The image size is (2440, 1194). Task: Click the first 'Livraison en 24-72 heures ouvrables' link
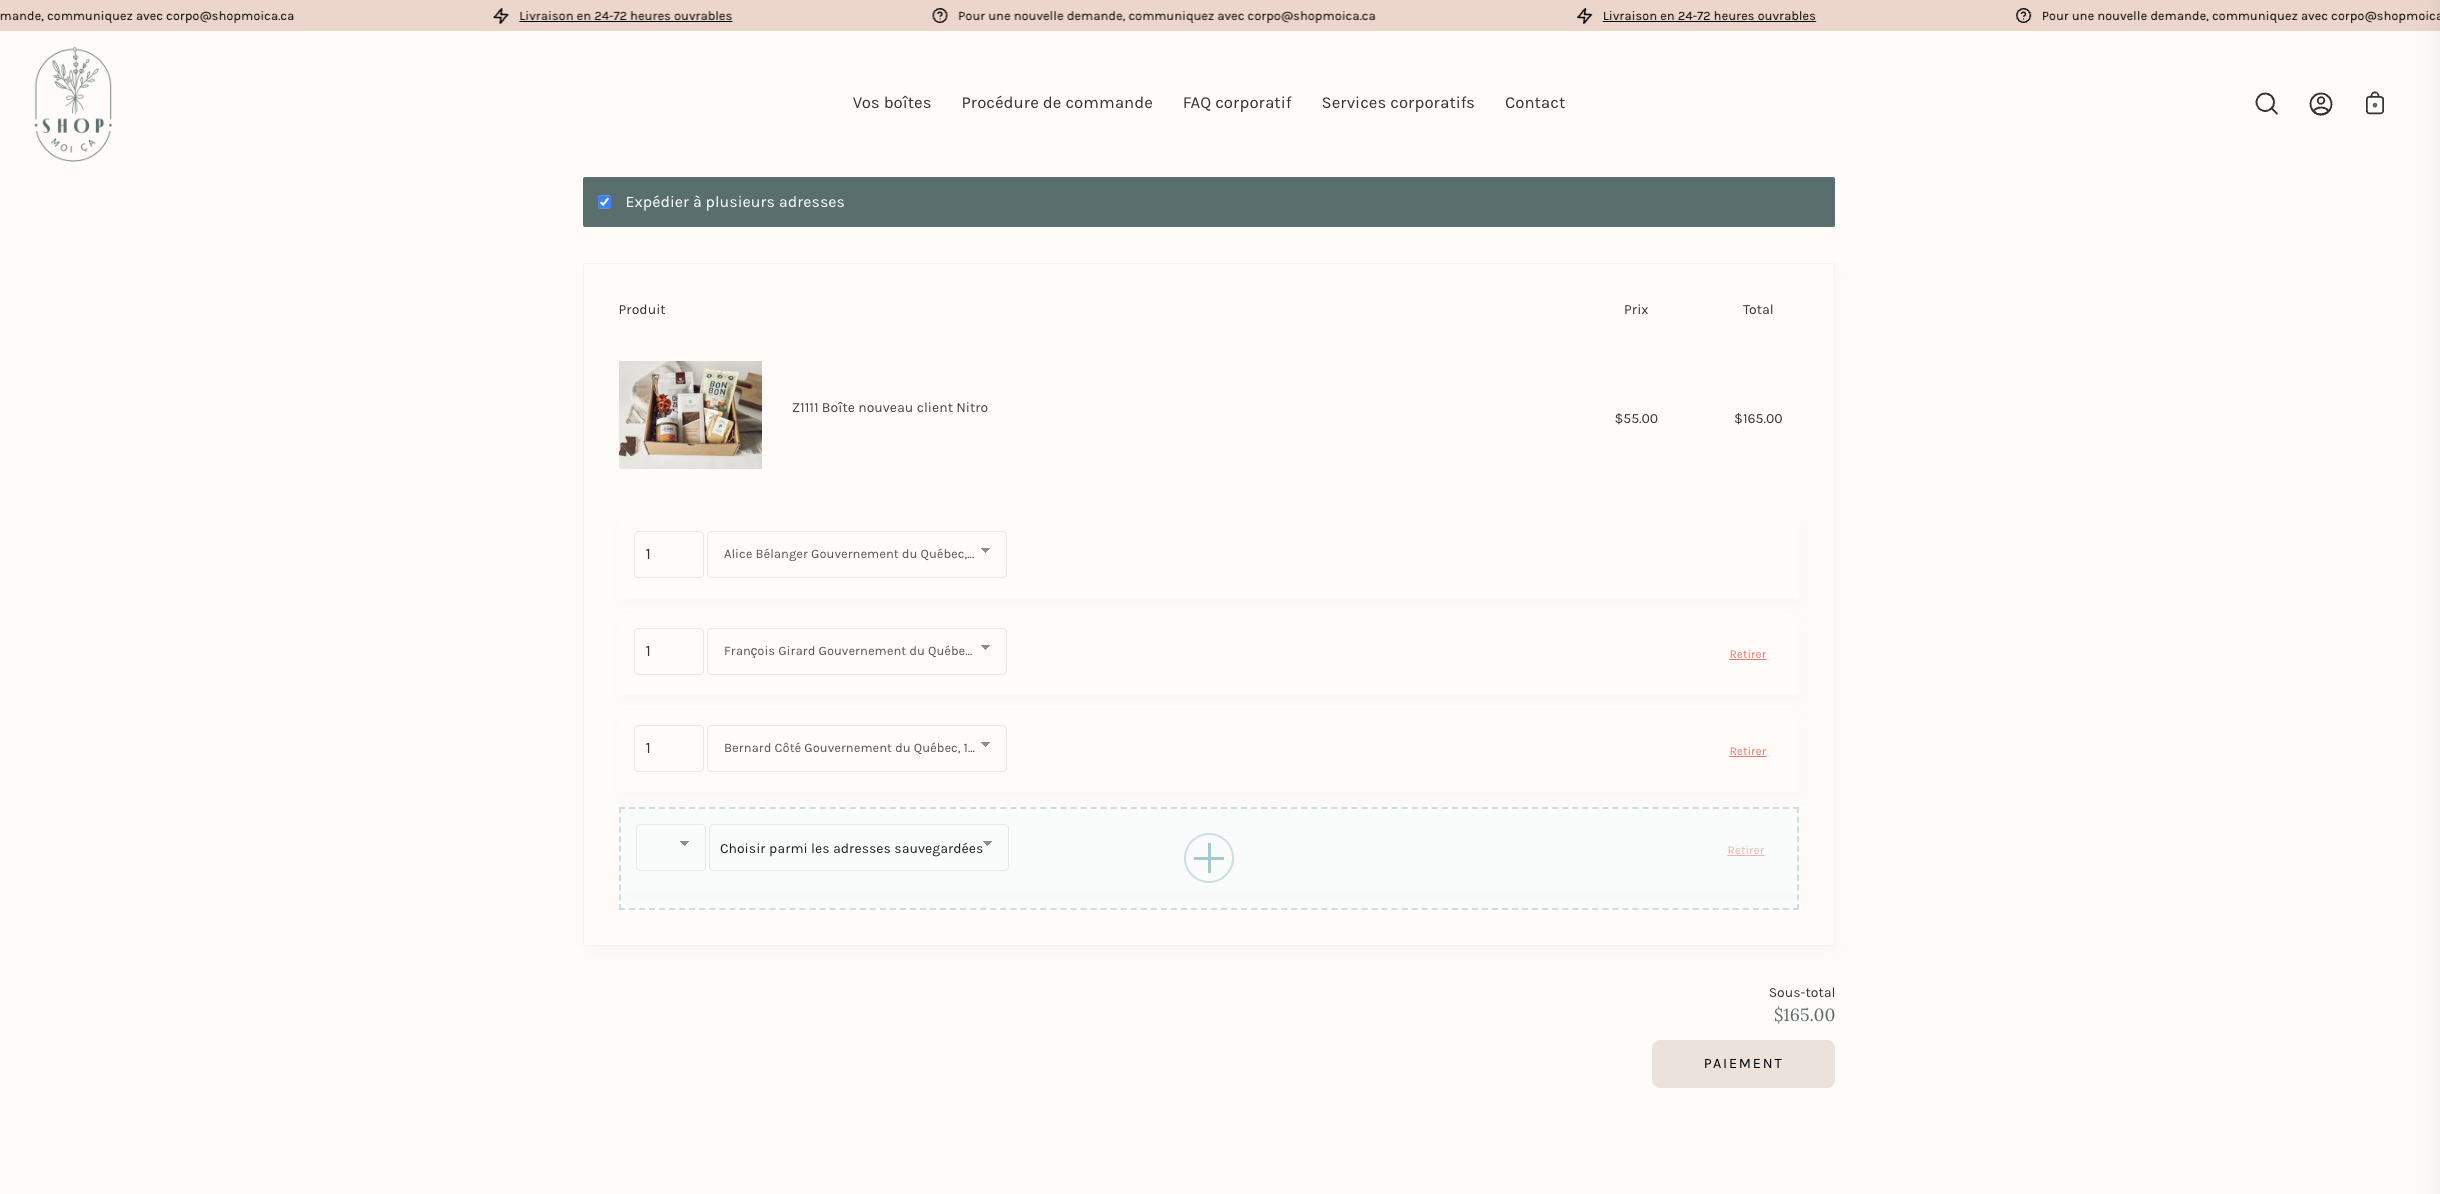625,16
